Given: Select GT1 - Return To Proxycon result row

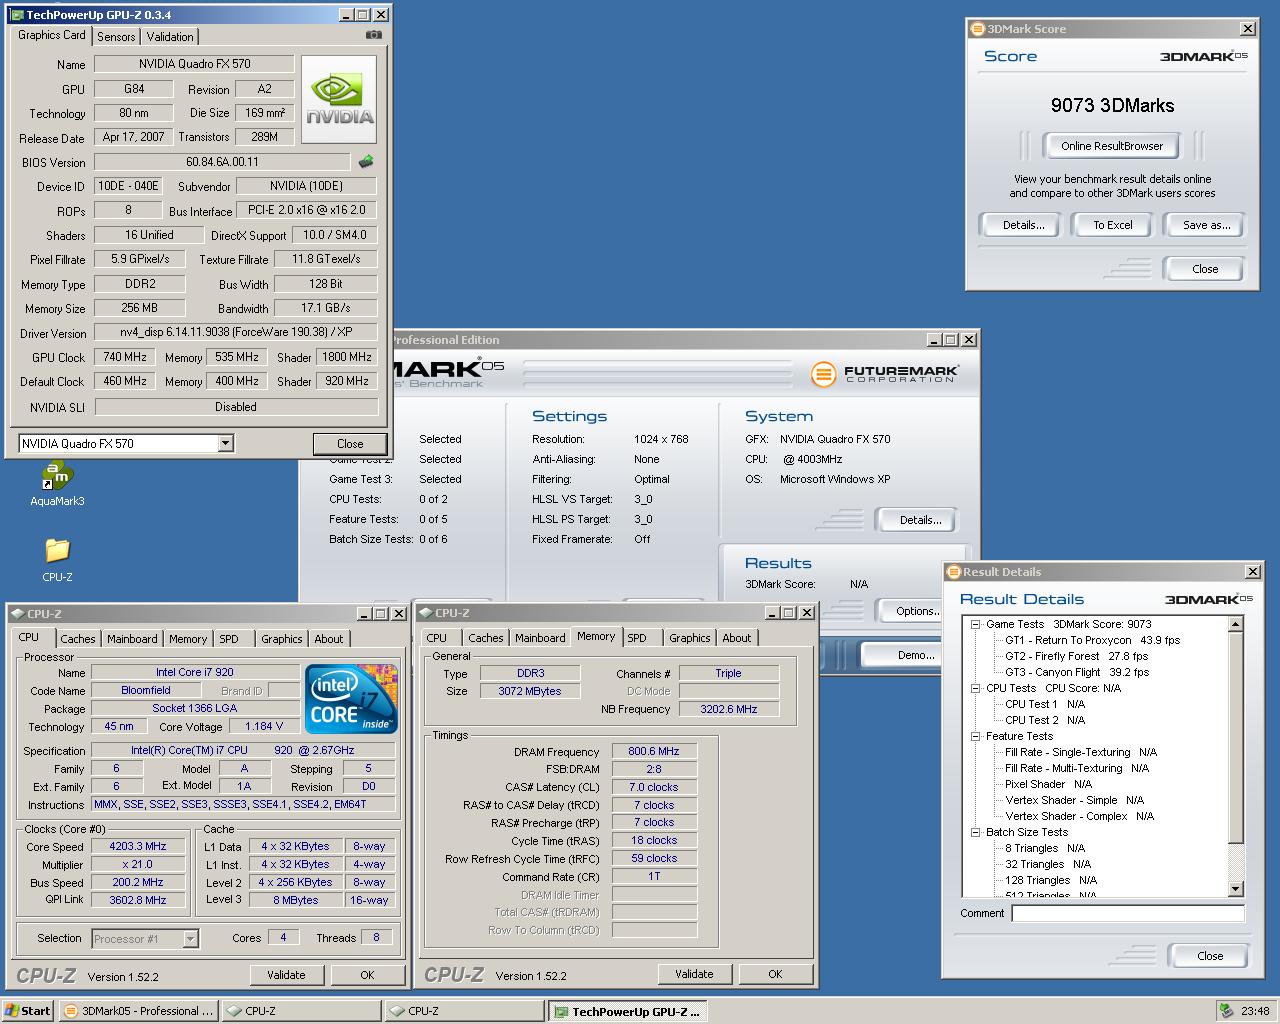Looking at the screenshot, I should click(1092, 640).
